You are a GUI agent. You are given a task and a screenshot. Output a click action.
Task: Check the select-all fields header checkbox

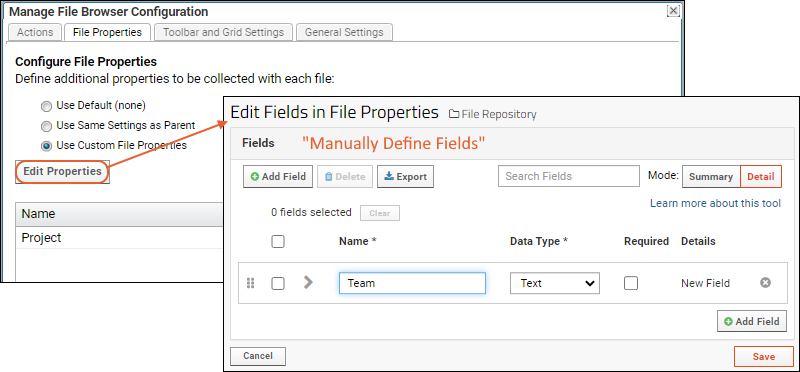[278, 242]
